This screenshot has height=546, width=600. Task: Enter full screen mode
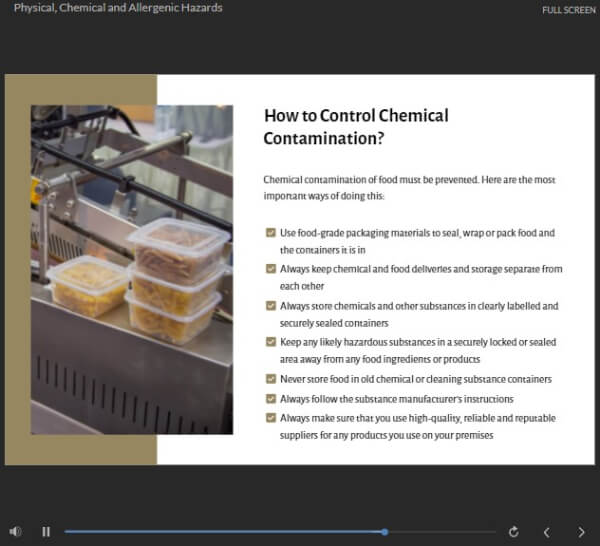(569, 10)
